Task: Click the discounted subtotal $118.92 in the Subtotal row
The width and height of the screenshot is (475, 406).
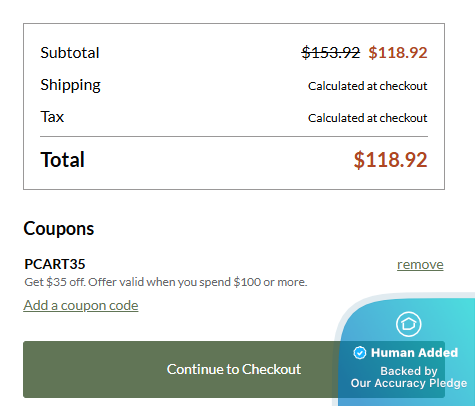Action: coord(398,53)
